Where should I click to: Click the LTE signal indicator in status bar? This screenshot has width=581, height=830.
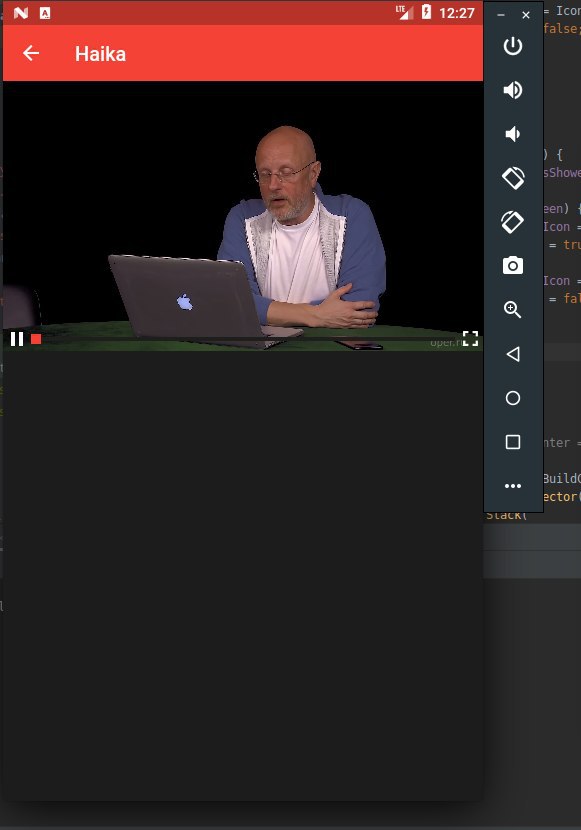tap(404, 12)
